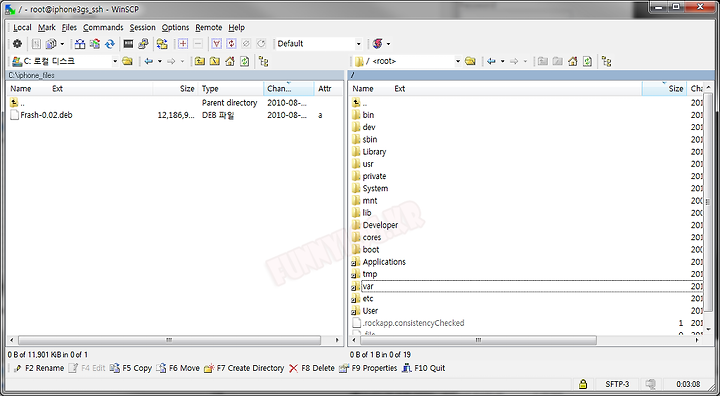This screenshot has width=720, height=396.
Task: Open the Remote menu
Action: (208, 28)
